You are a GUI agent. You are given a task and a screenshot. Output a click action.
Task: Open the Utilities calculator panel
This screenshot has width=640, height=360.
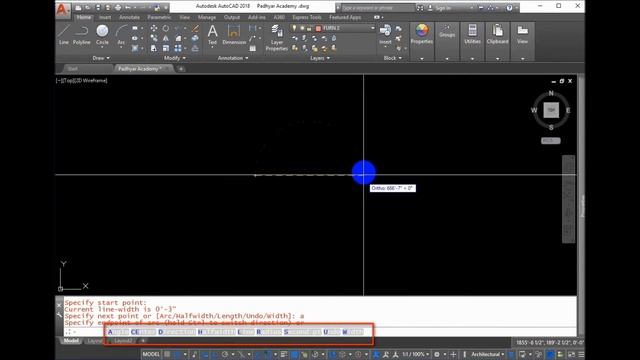[x=472, y=33]
